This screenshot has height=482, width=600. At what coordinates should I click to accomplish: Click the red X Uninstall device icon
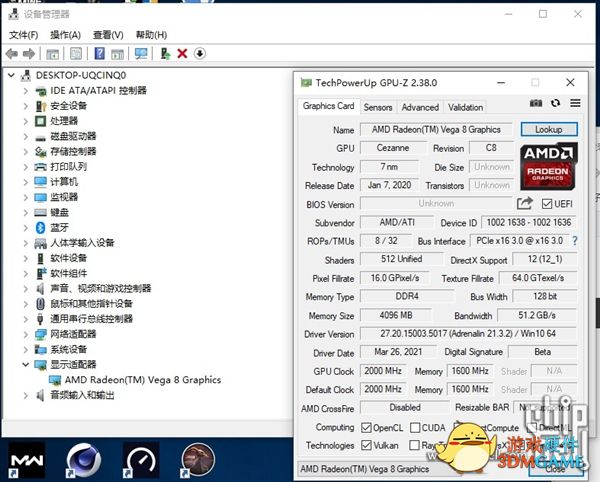[182, 54]
